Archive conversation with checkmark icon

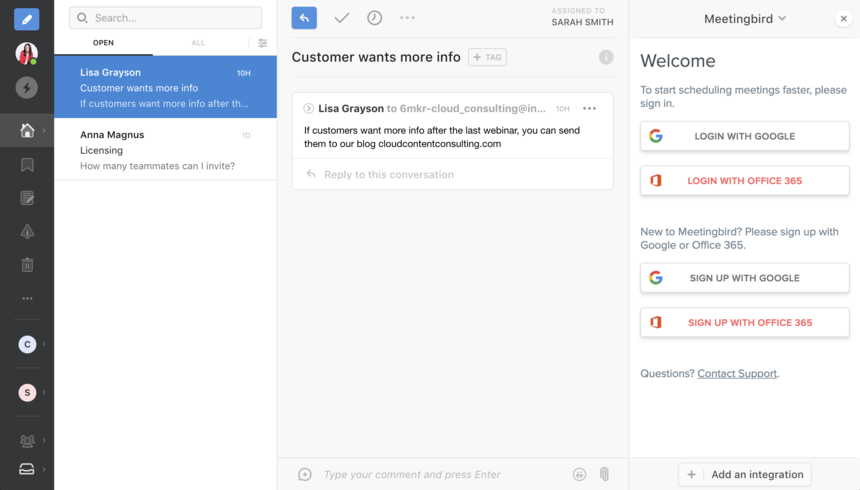(x=342, y=18)
